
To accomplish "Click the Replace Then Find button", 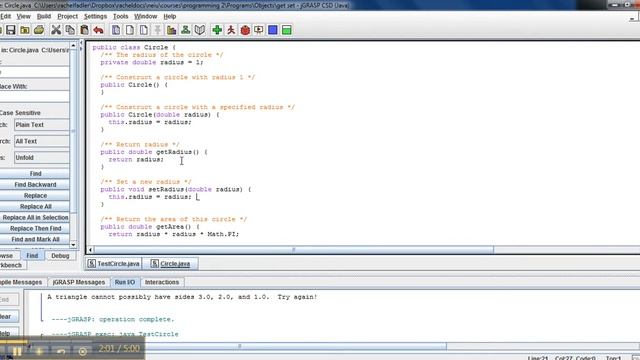I will [x=35, y=229].
